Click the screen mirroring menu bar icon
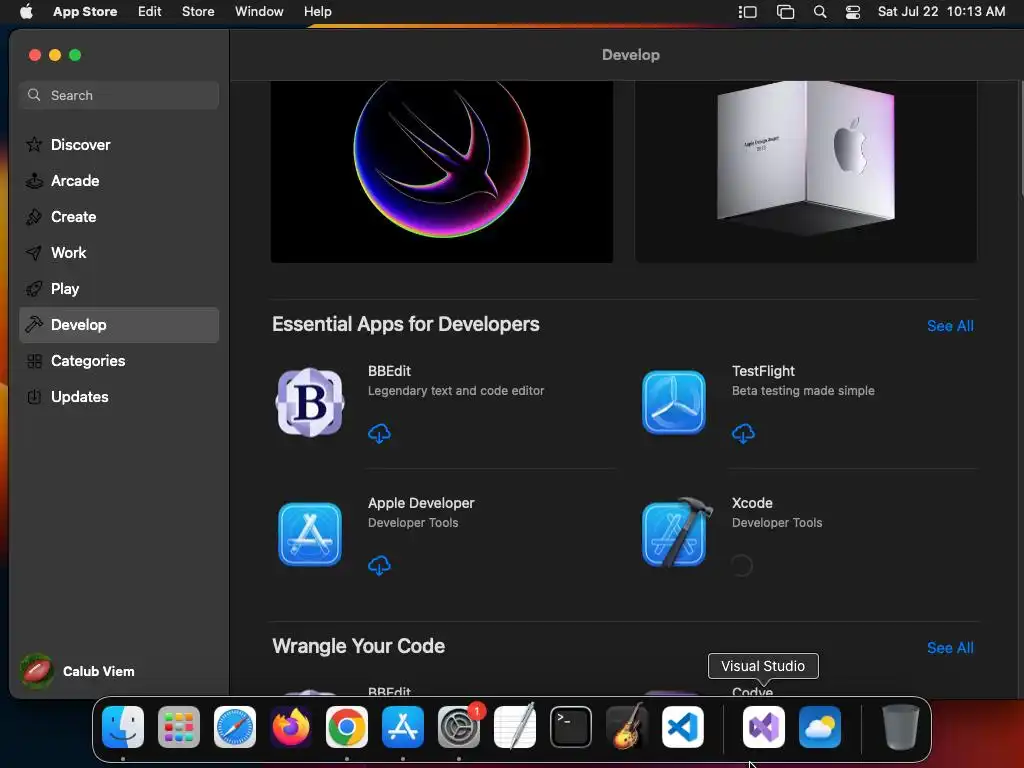 coord(786,12)
